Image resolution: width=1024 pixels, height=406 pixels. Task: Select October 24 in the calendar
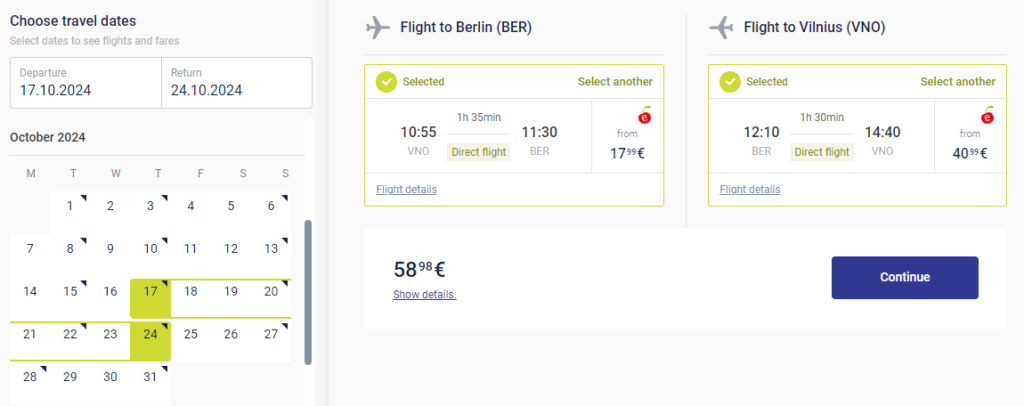pos(150,335)
